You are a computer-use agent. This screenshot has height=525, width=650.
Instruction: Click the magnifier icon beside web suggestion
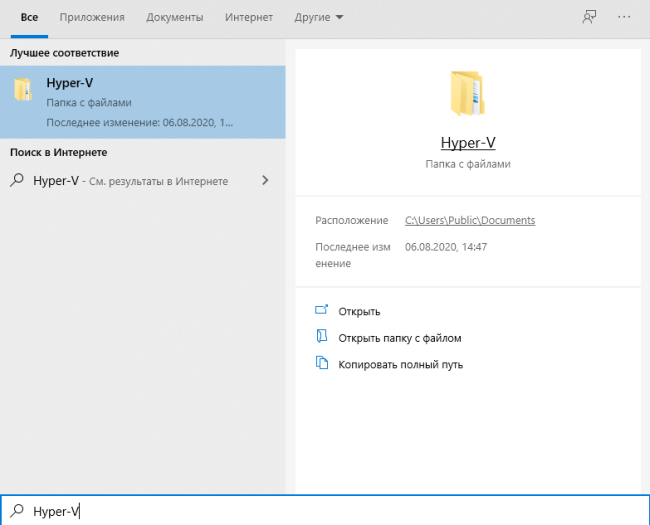point(17,180)
